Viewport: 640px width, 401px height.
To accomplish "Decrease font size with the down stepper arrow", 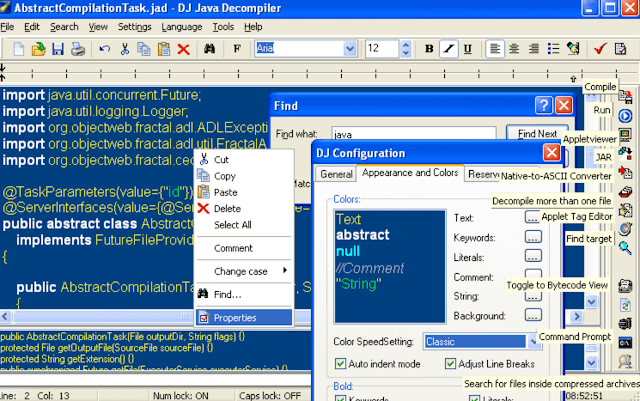I will 405,53.
